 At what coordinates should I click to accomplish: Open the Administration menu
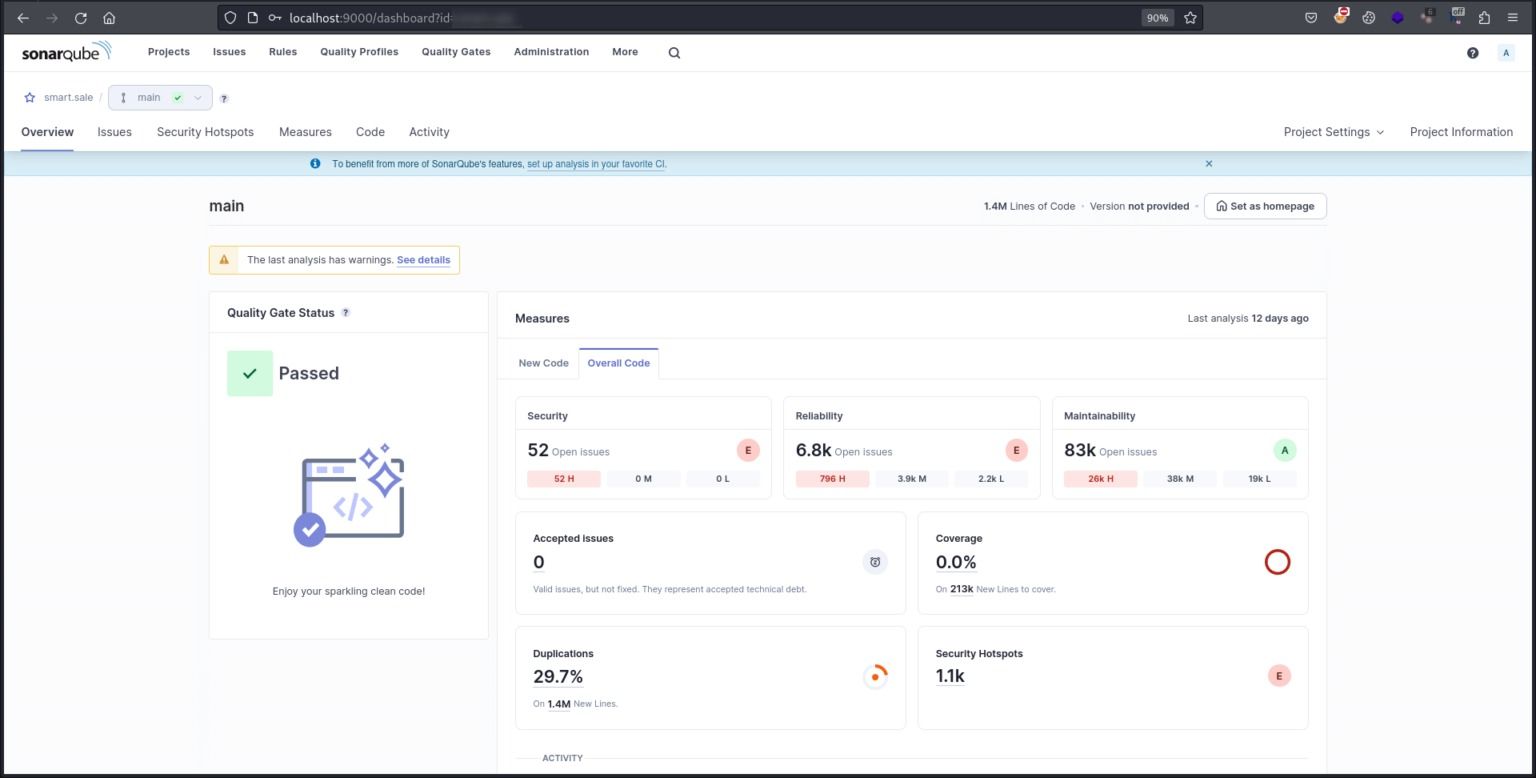click(x=551, y=52)
